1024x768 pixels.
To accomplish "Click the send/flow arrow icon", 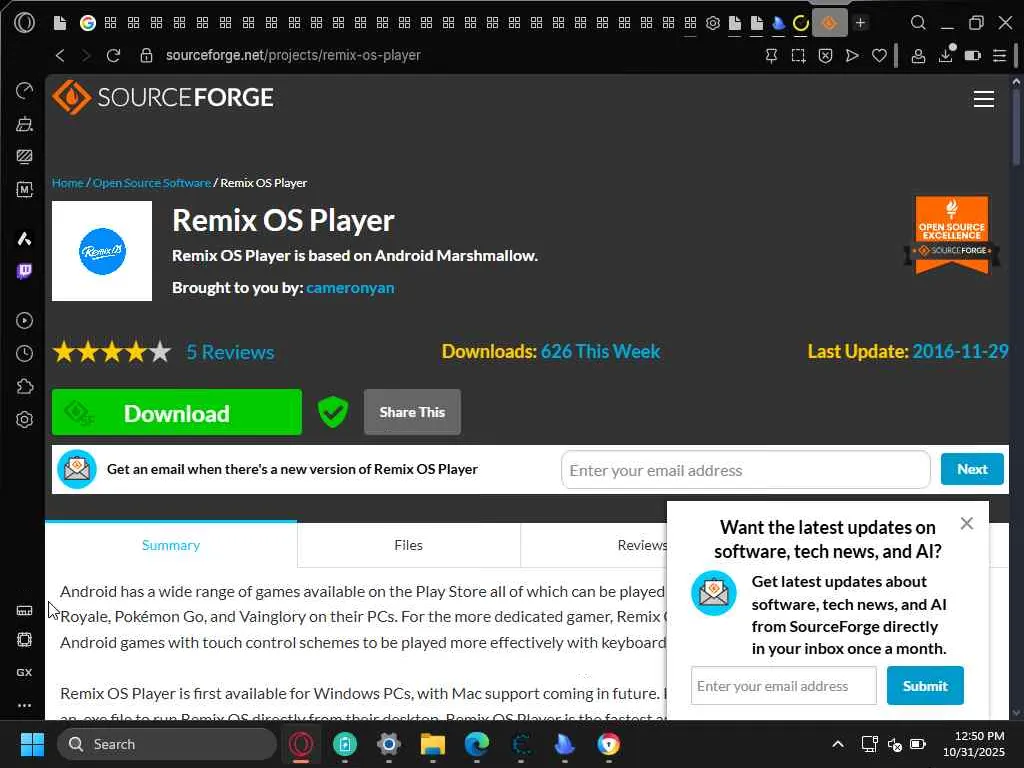I will point(852,56).
